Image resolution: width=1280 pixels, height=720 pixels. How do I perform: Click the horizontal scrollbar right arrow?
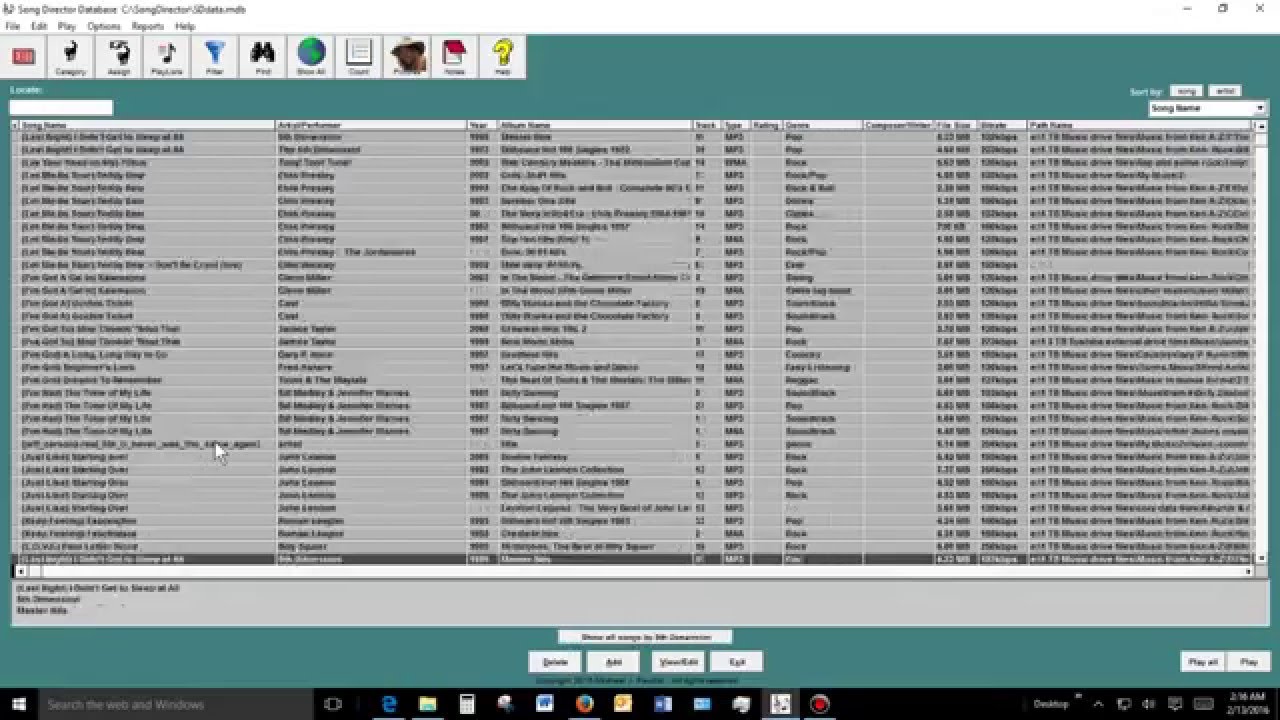tap(1248, 571)
